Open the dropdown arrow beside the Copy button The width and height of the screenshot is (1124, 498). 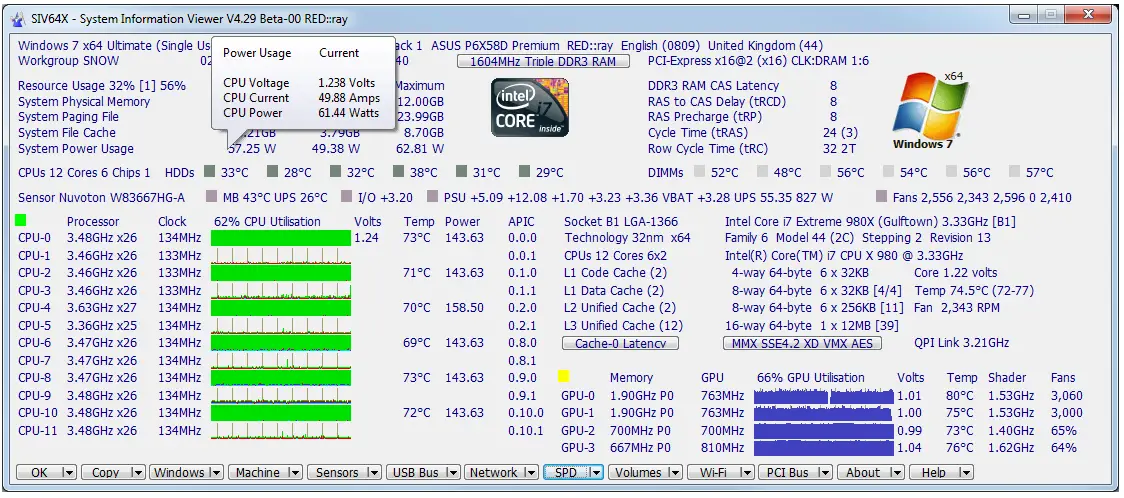point(138,472)
